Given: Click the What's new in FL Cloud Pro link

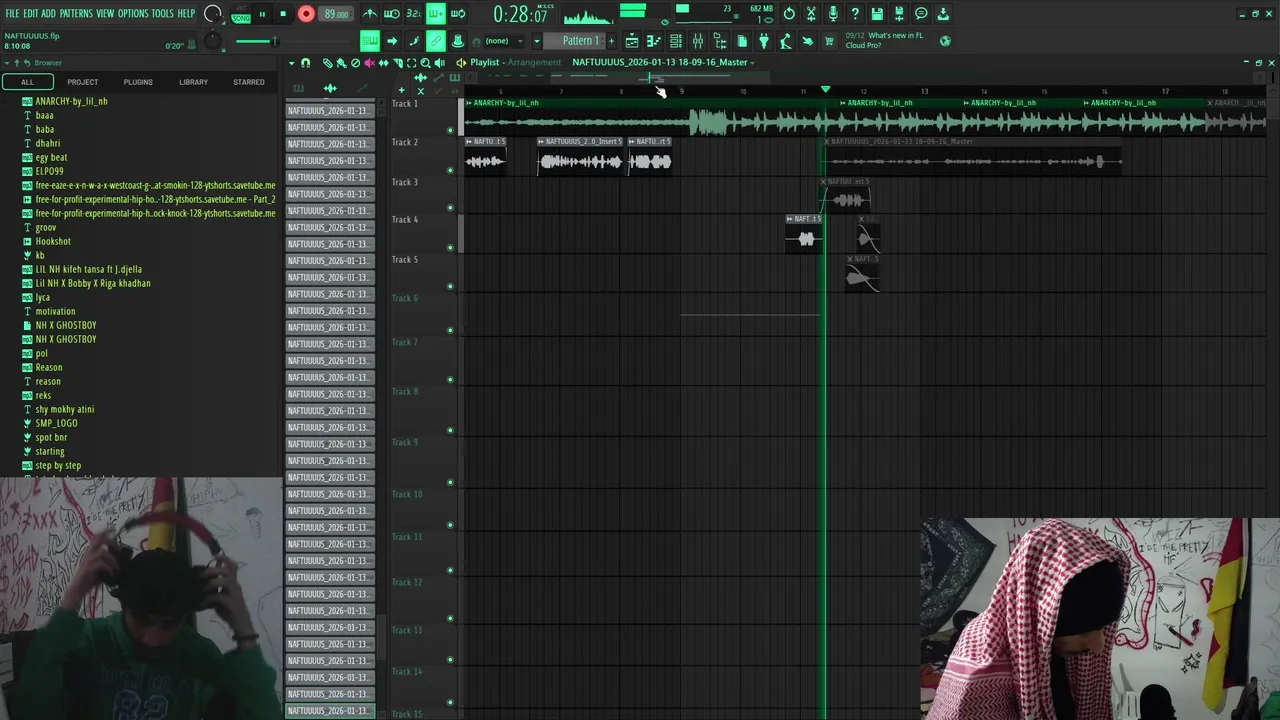Looking at the screenshot, I should (884, 41).
